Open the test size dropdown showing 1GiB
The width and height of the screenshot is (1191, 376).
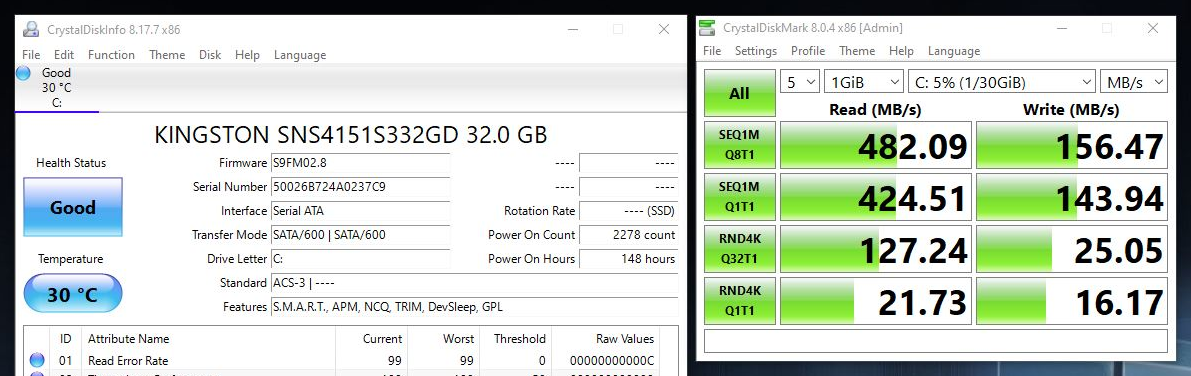[864, 82]
